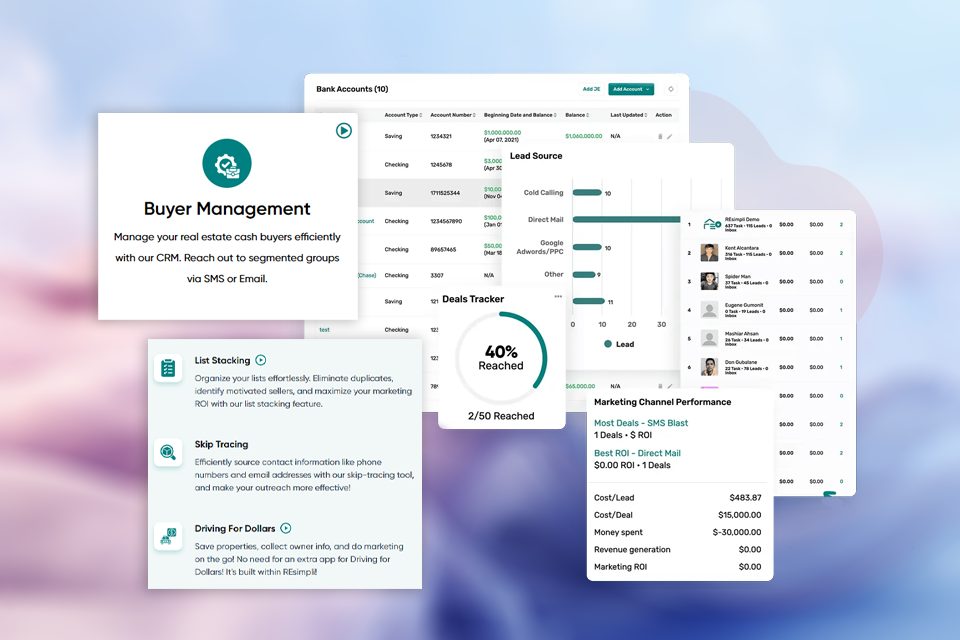The height and width of the screenshot is (640, 960).
Task: Click the List Stacking clipboard icon
Action: tap(168, 368)
